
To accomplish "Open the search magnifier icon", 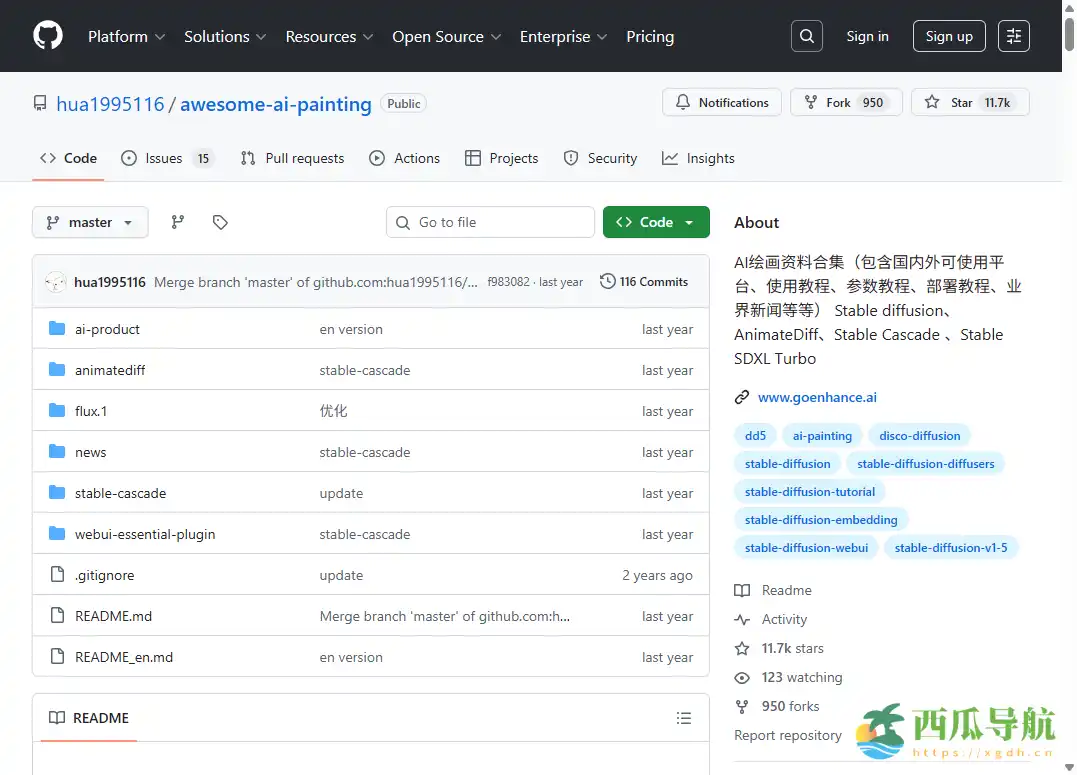I will coord(807,36).
